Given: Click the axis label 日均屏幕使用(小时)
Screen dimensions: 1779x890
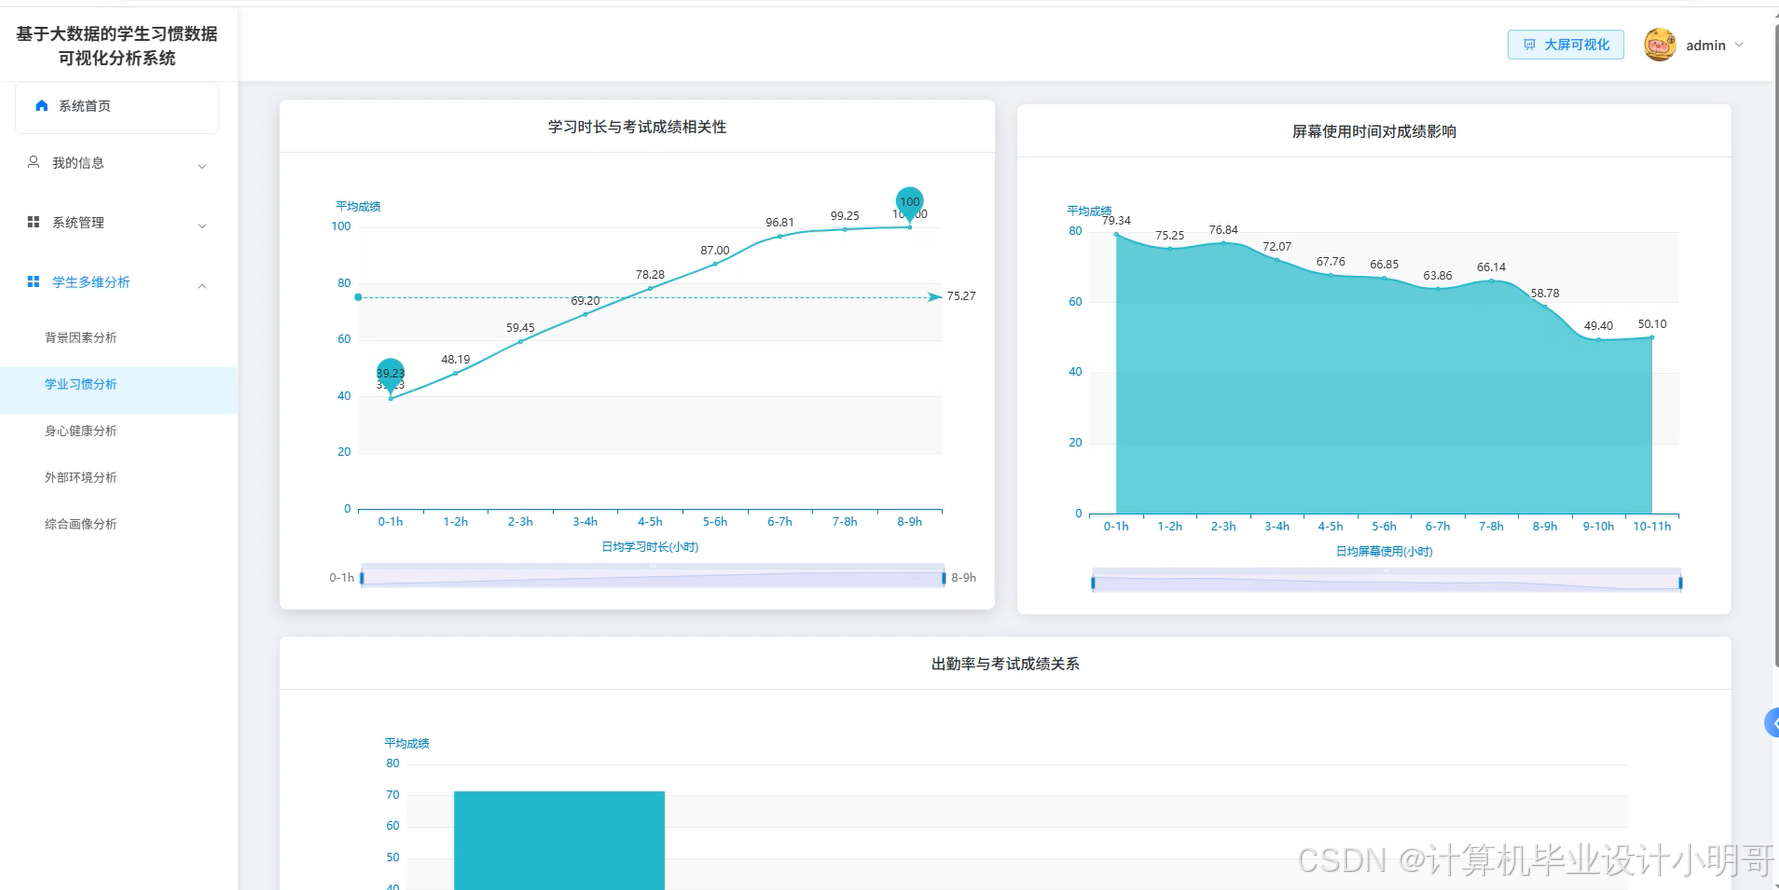Looking at the screenshot, I should pyautogui.click(x=1384, y=551).
